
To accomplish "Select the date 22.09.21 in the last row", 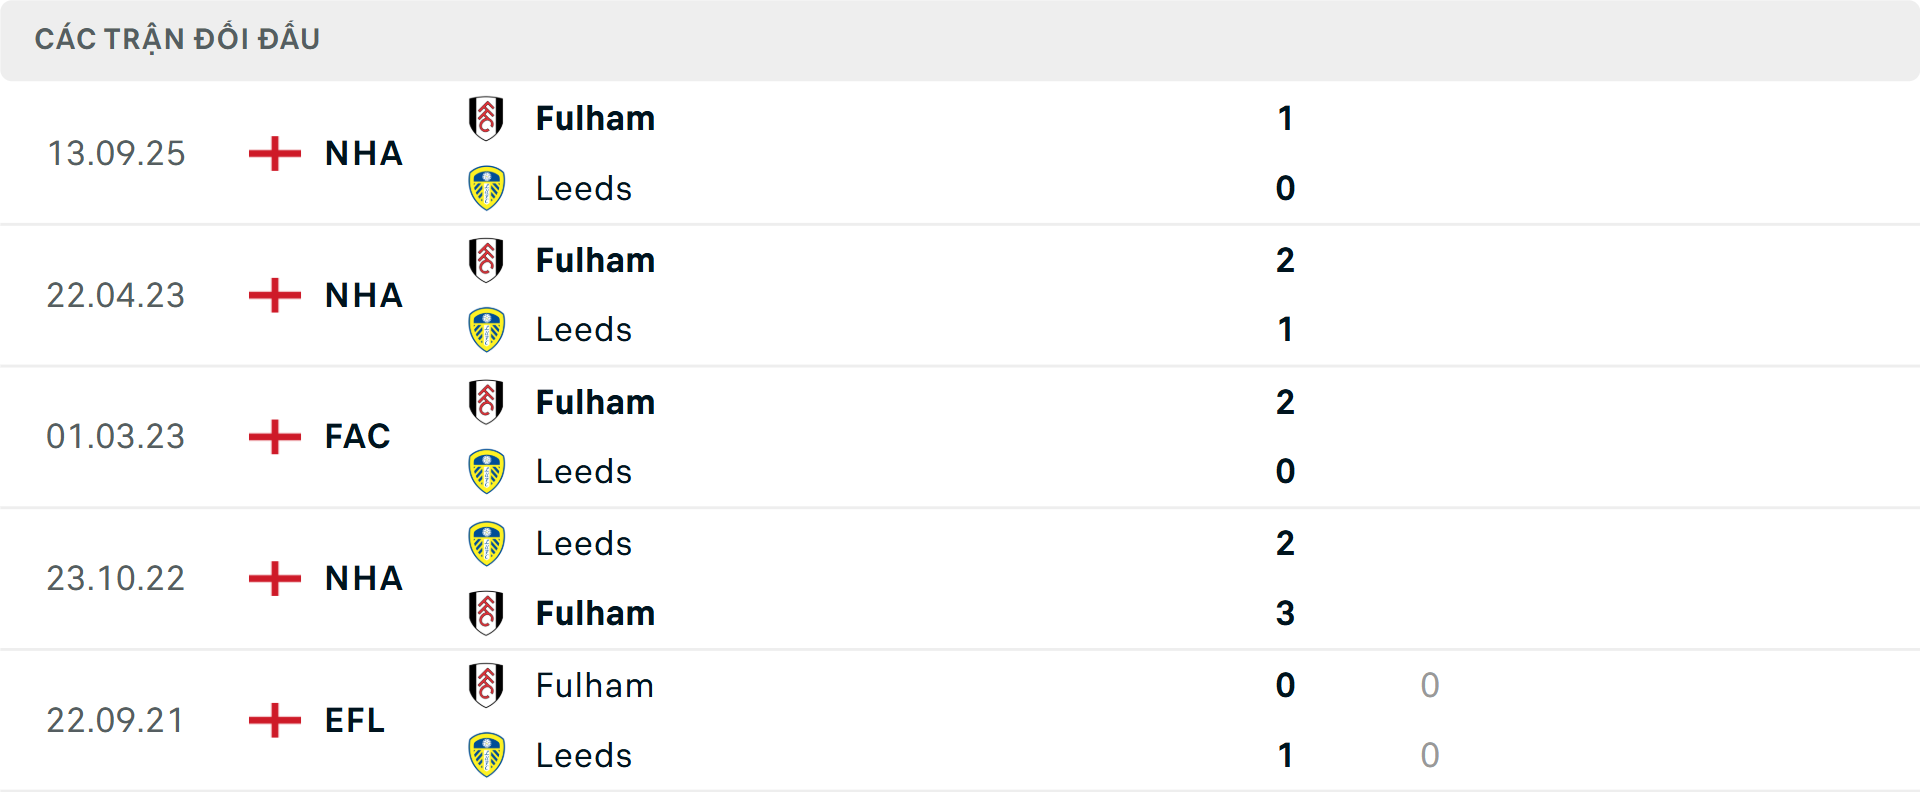I will click(116, 720).
